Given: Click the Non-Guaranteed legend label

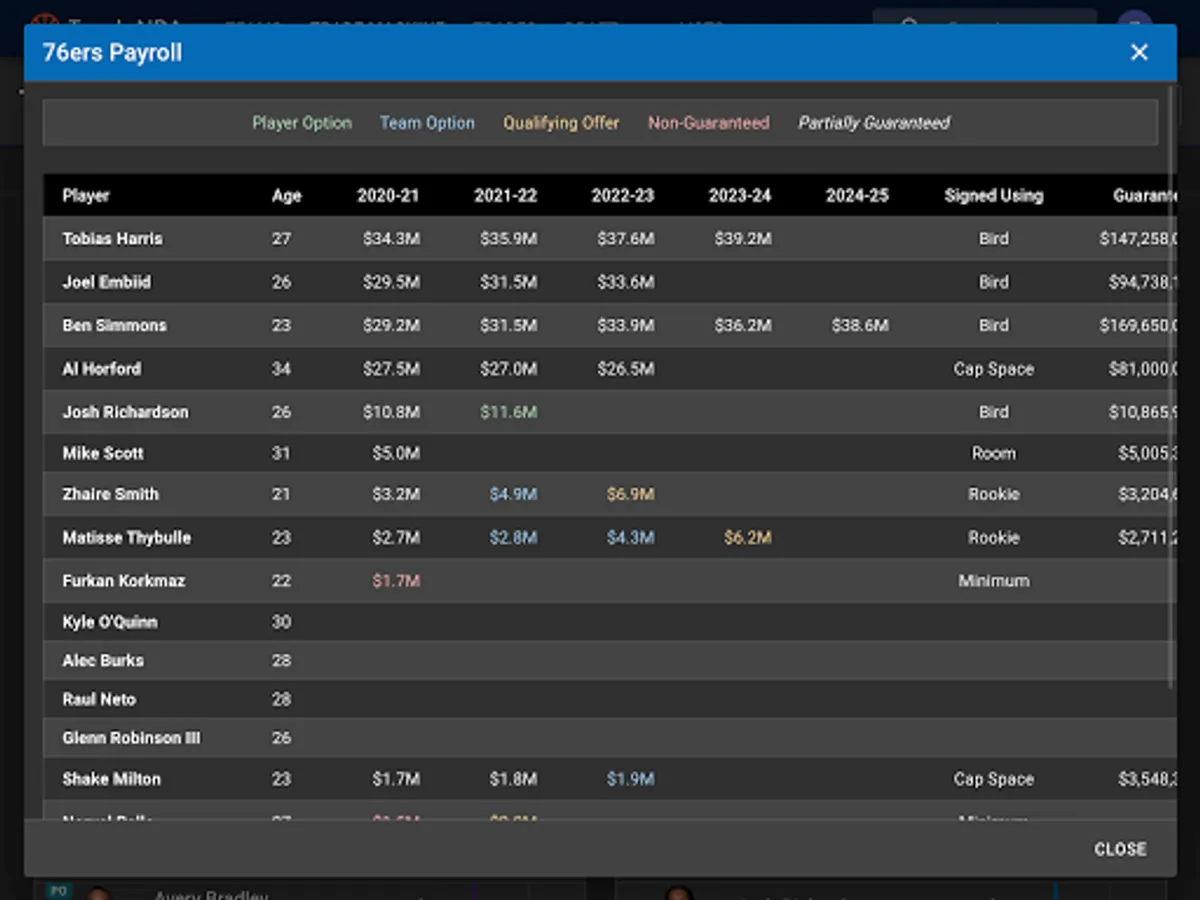Looking at the screenshot, I should pos(709,123).
